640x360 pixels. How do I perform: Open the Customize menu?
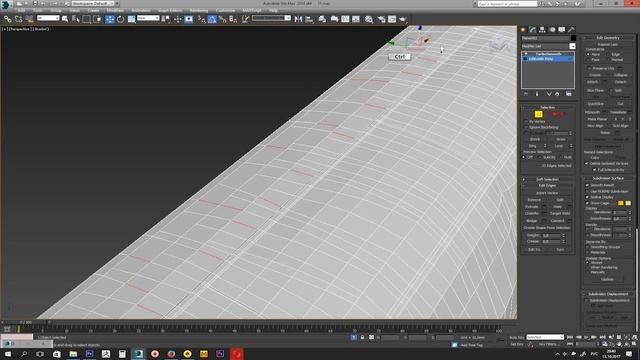coord(225,10)
